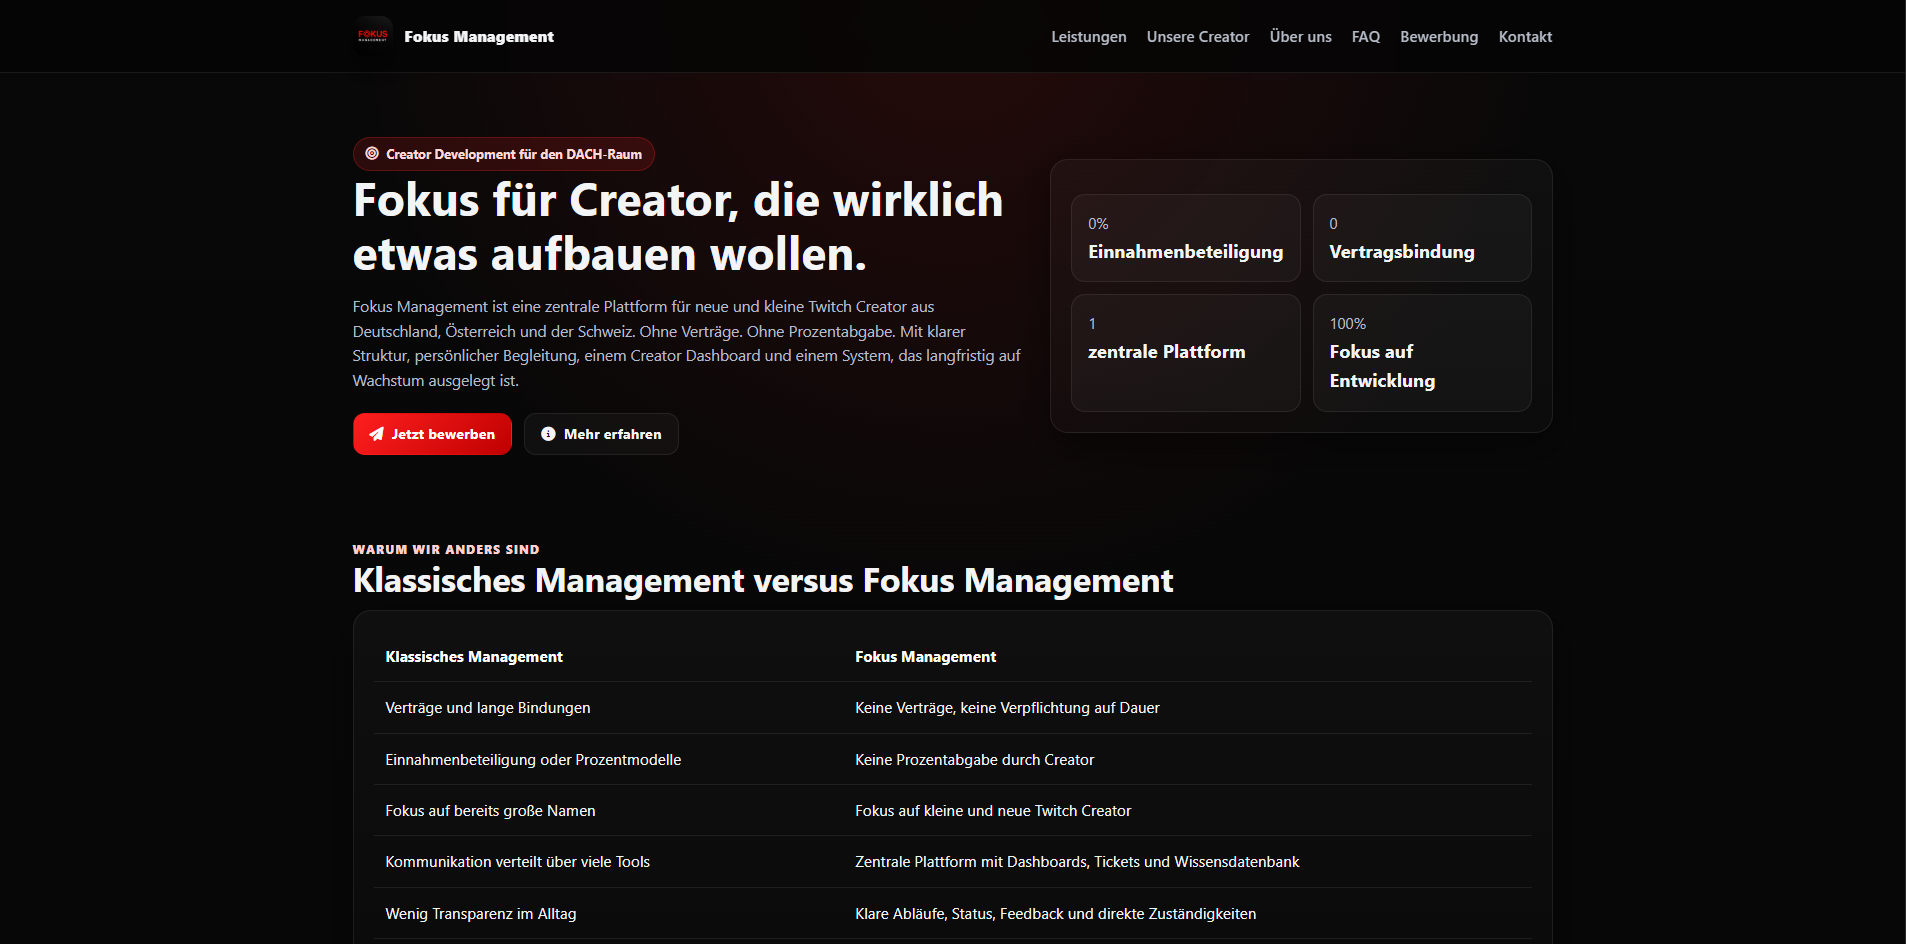The width and height of the screenshot is (1906, 944).
Task: Click cell Verträge und lange Bindungen
Action: click(488, 708)
